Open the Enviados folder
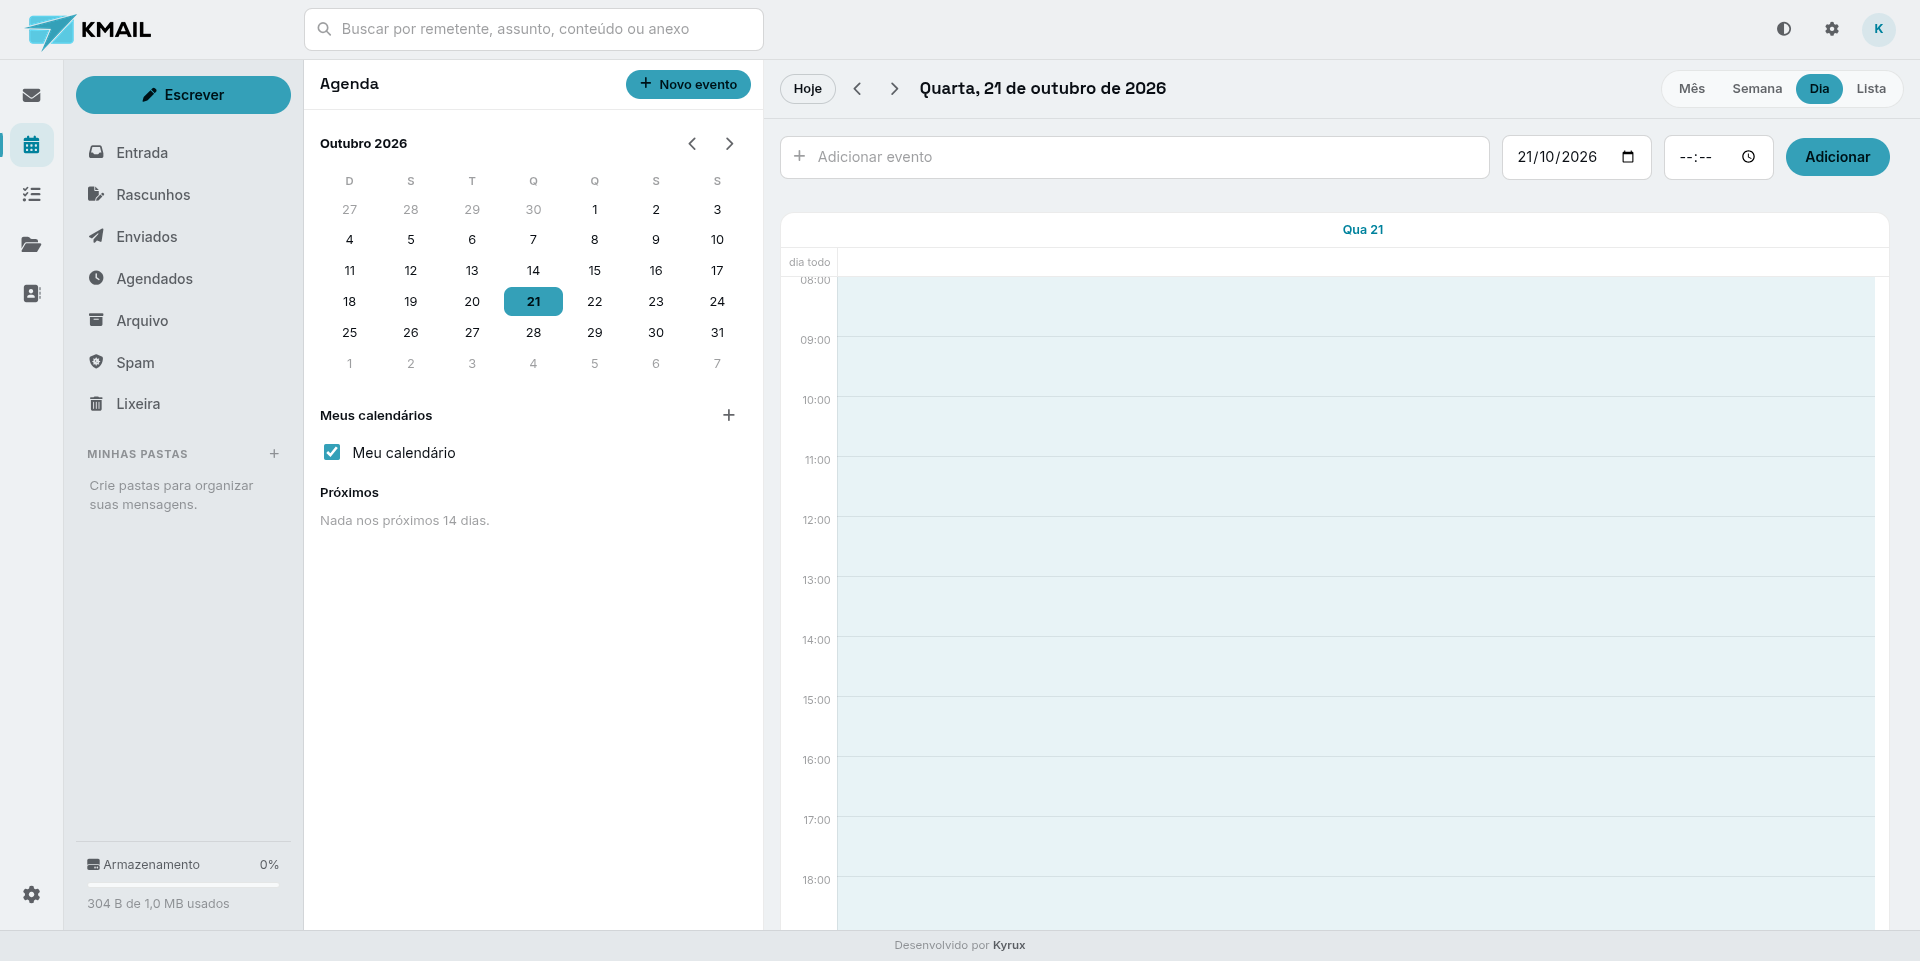Screen dimensions: 1920x961 [x=184, y=237]
